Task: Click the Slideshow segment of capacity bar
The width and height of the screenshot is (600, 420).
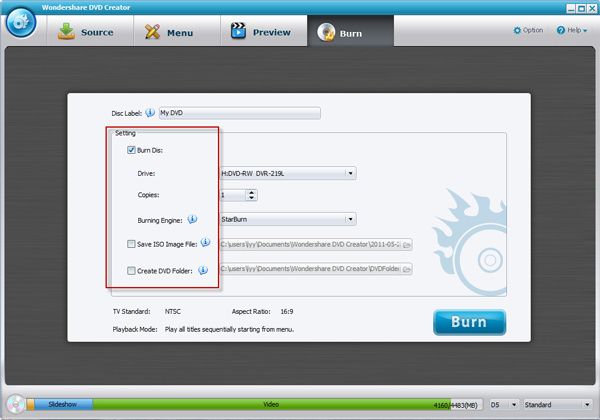Action: (x=63, y=404)
